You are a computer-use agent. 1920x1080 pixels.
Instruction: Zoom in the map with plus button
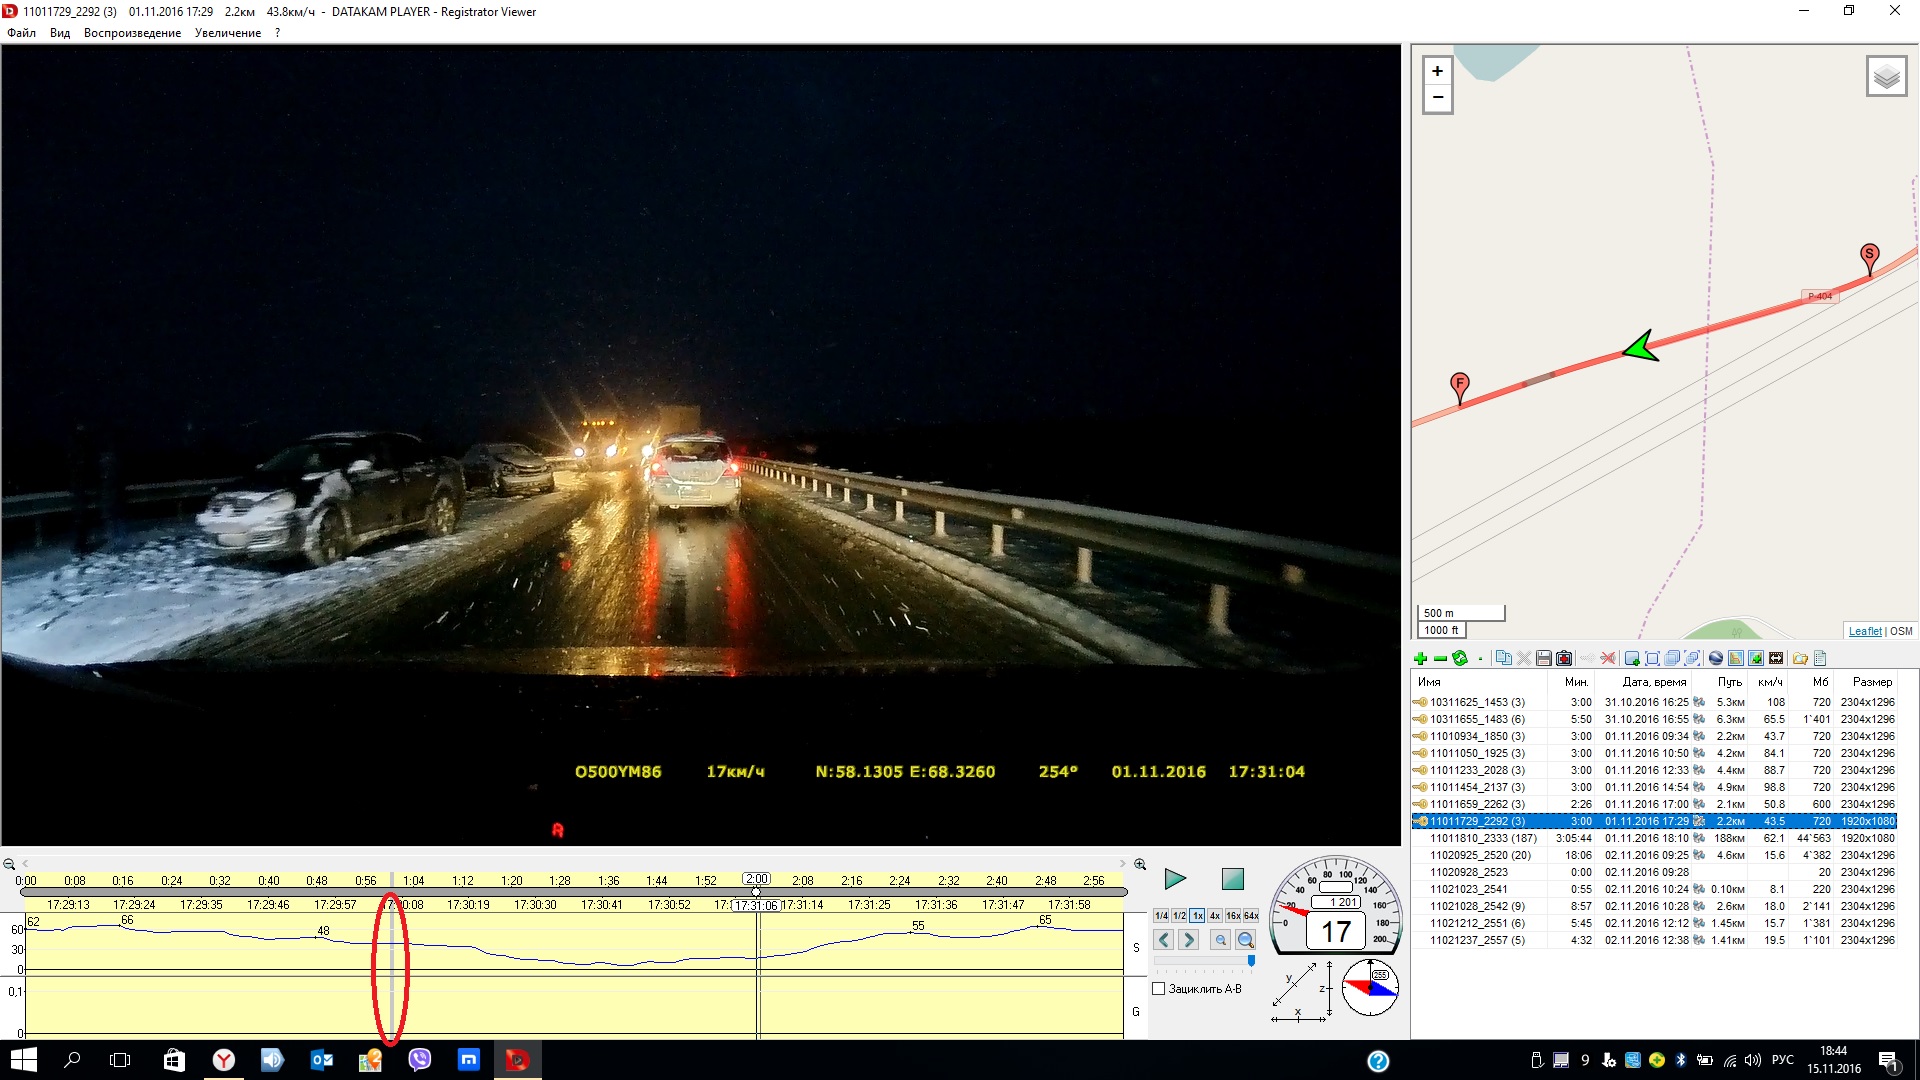click(1437, 71)
